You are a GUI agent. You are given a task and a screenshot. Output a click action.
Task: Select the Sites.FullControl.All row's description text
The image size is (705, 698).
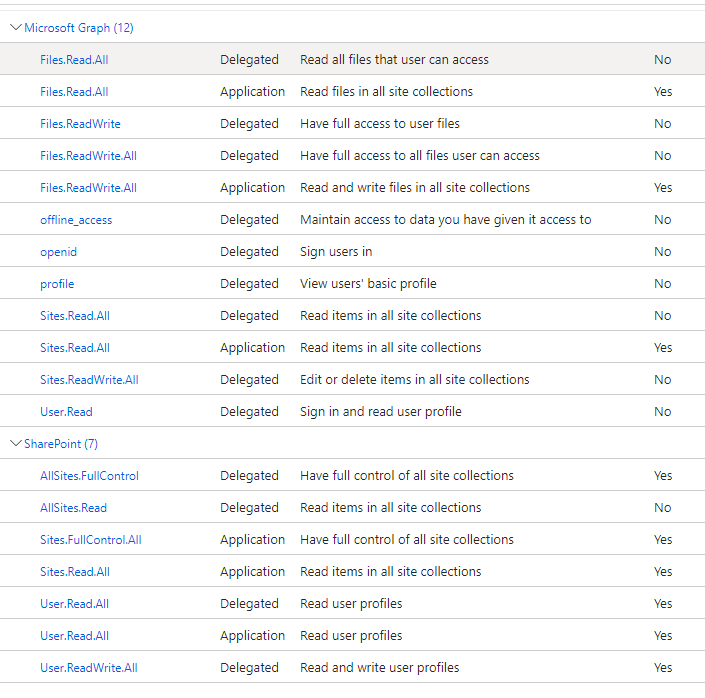pos(406,540)
